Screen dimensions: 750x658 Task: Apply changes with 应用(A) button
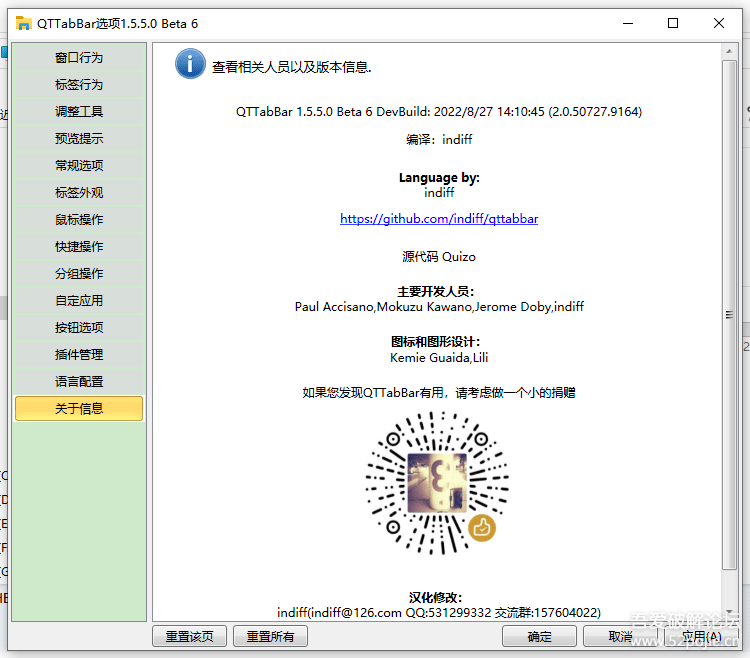701,636
